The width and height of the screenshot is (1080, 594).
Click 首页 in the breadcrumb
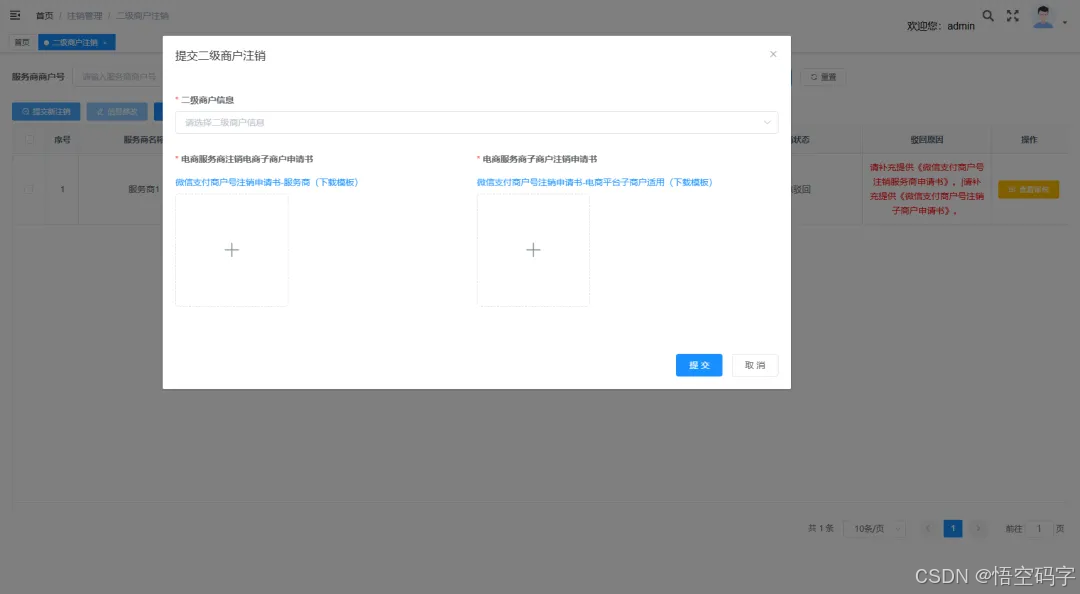44,15
